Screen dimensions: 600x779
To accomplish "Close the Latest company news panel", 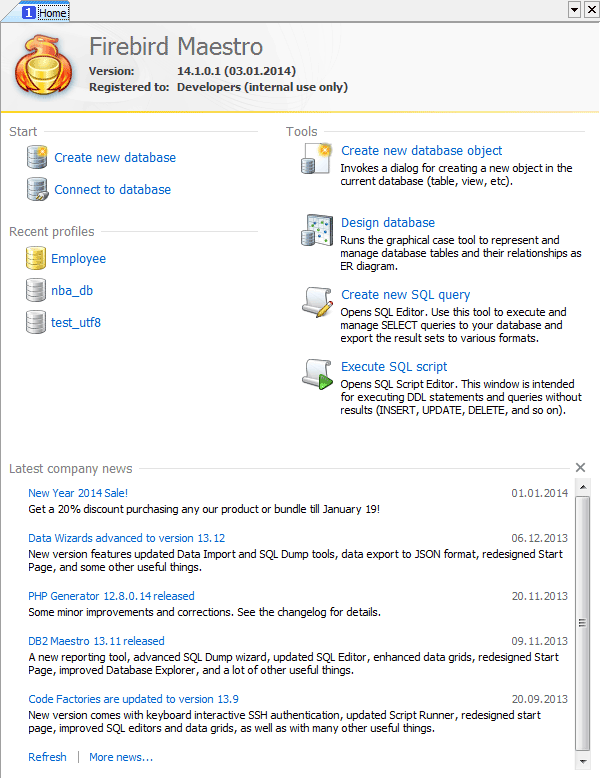I will [581, 468].
